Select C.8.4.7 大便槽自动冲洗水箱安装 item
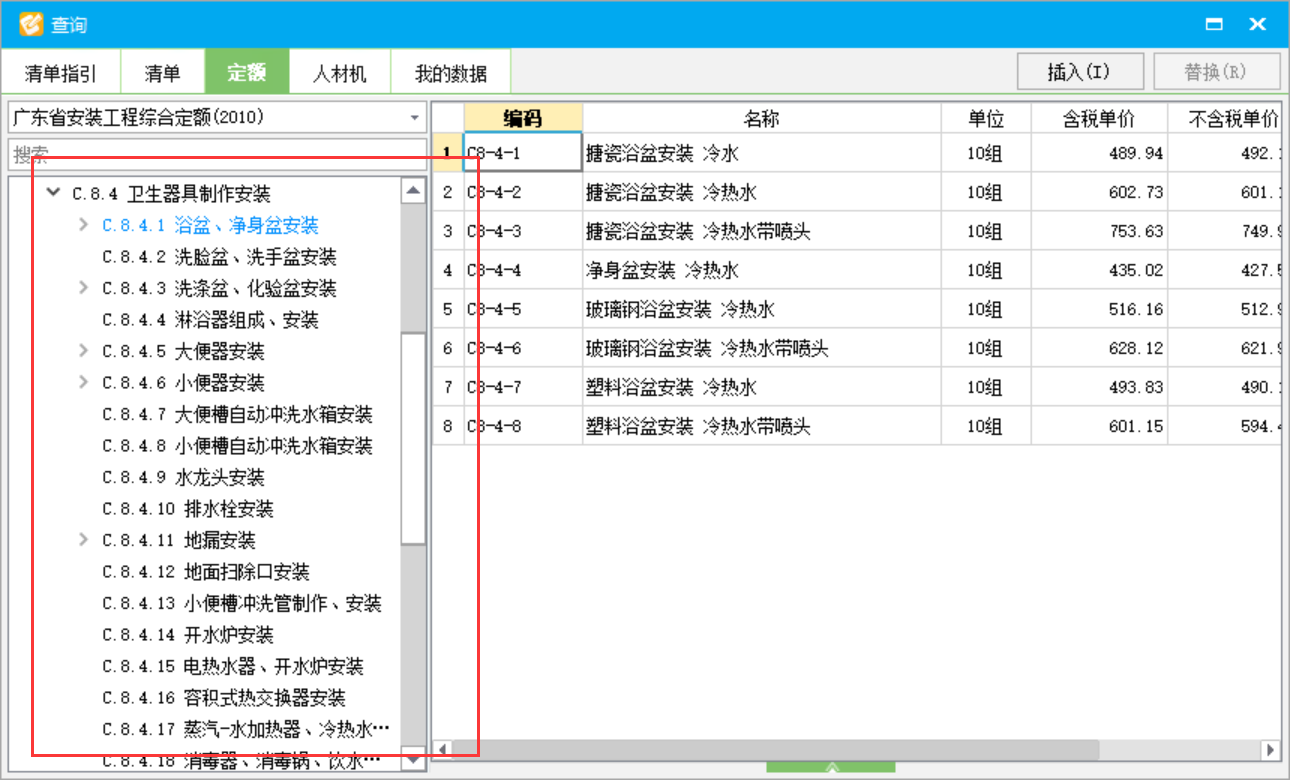 coord(237,414)
